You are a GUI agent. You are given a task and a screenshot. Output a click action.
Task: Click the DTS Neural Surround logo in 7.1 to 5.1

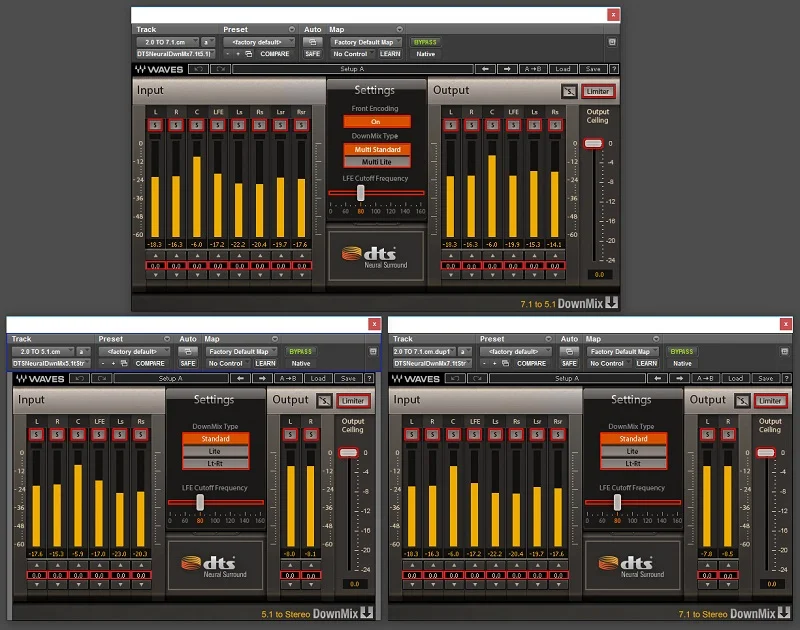(x=376, y=256)
